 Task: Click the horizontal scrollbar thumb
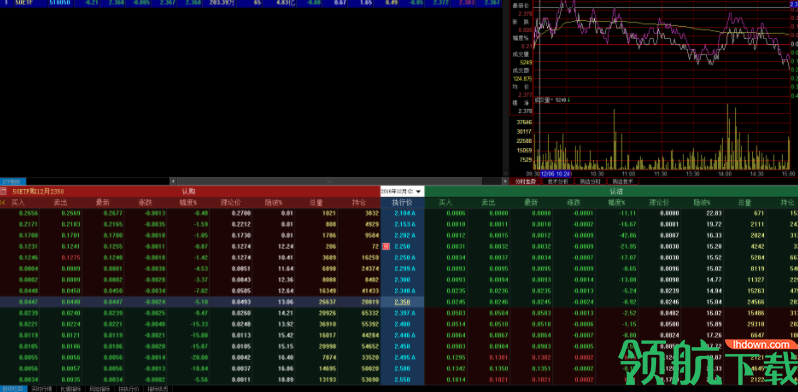click(329, 181)
